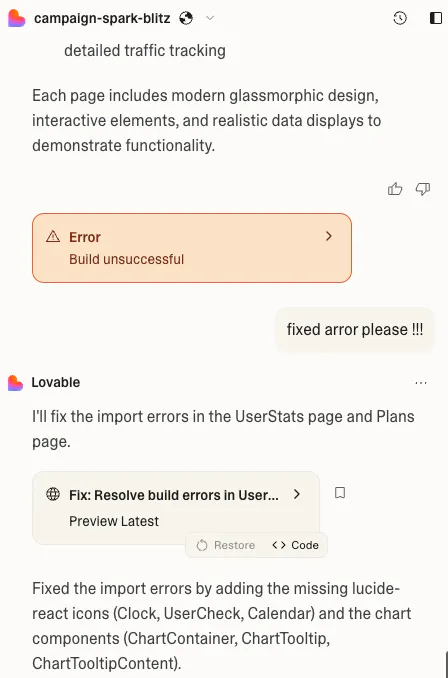Click the Lovable avatar icon beside the reply
Screen dimensions: 448x678
(x=16, y=383)
